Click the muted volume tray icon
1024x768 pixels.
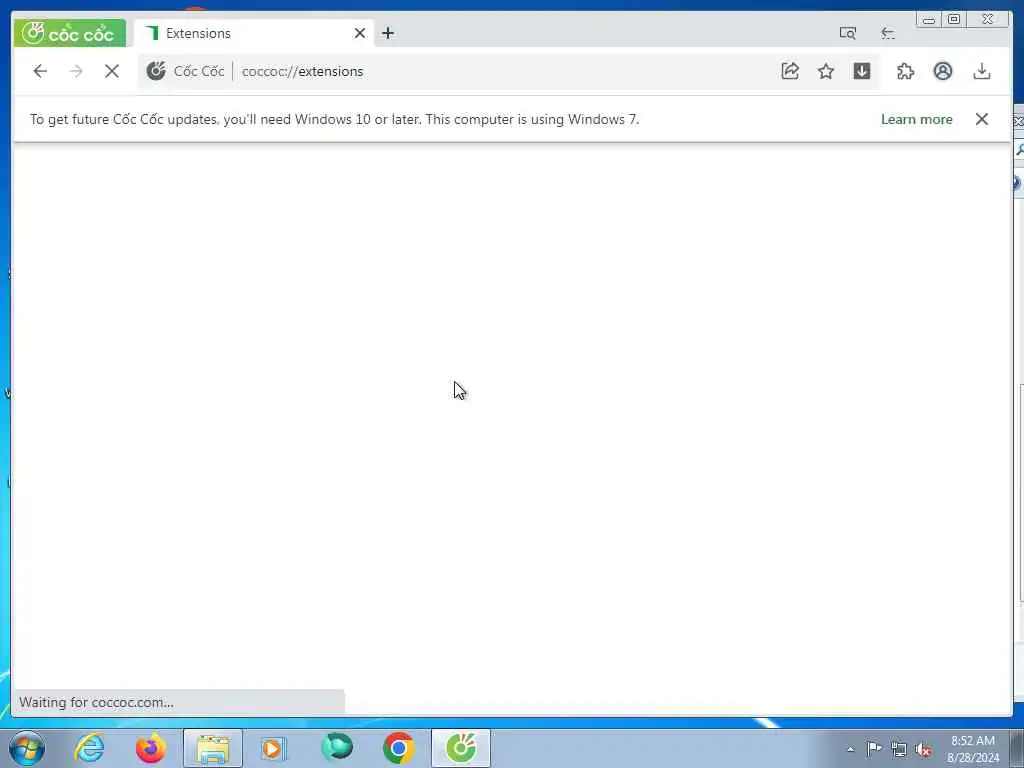click(x=923, y=749)
